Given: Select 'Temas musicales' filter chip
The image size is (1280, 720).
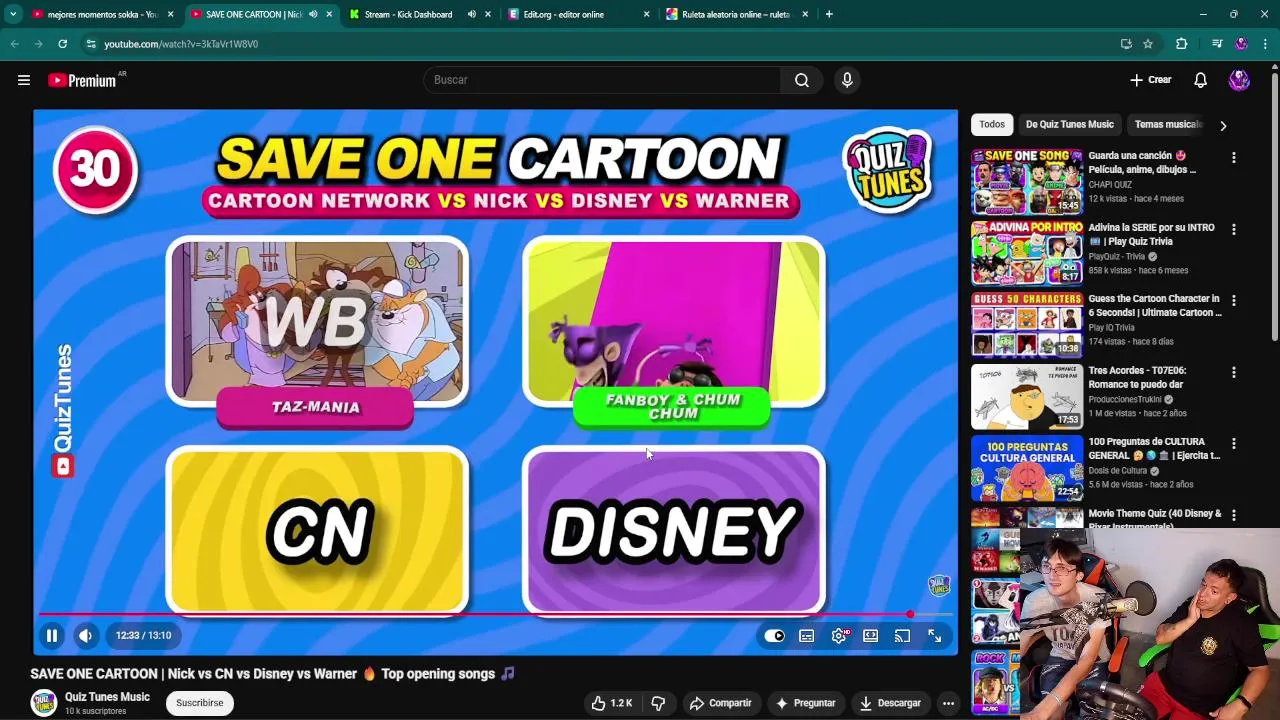Looking at the screenshot, I should point(1167,124).
